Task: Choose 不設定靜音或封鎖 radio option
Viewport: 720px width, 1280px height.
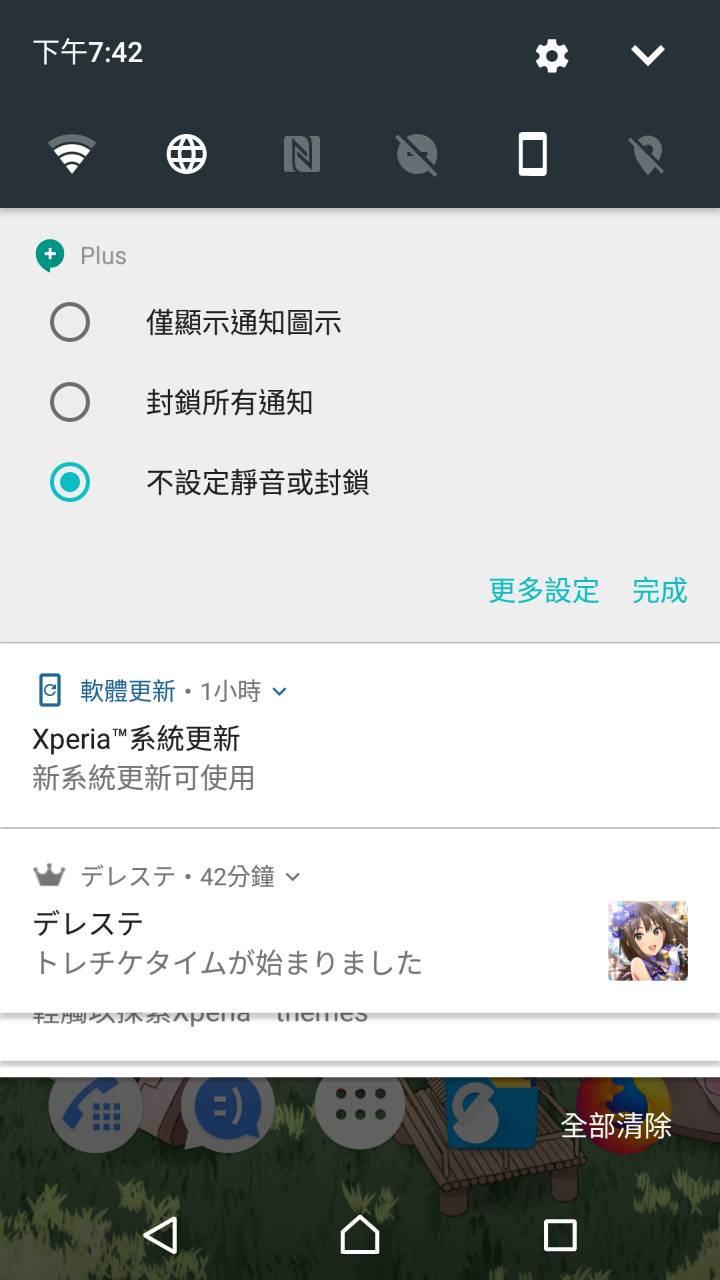Action: pyautogui.click(x=70, y=483)
